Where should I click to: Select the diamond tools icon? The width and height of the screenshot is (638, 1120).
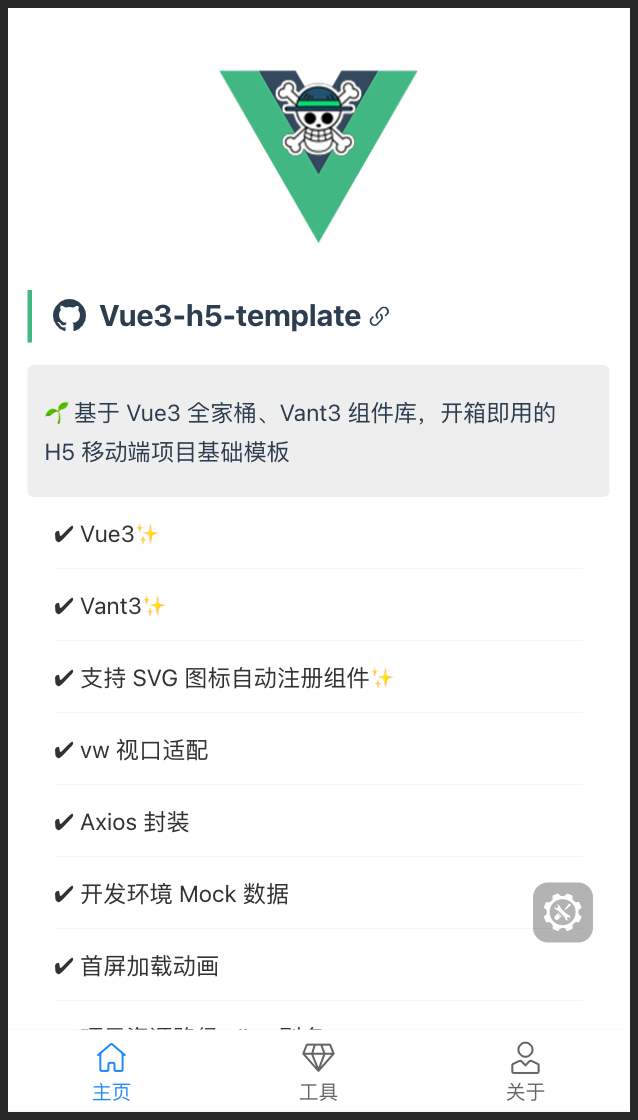[x=319, y=1057]
